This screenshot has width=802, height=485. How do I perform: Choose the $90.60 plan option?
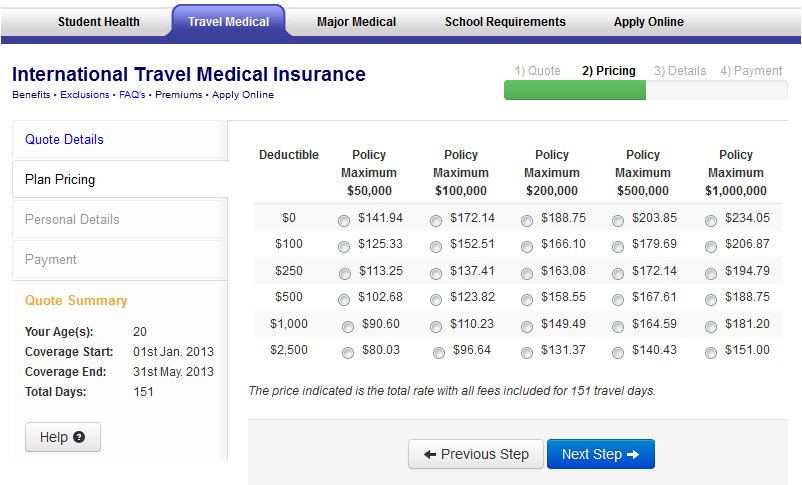pyautogui.click(x=347, y=326)
